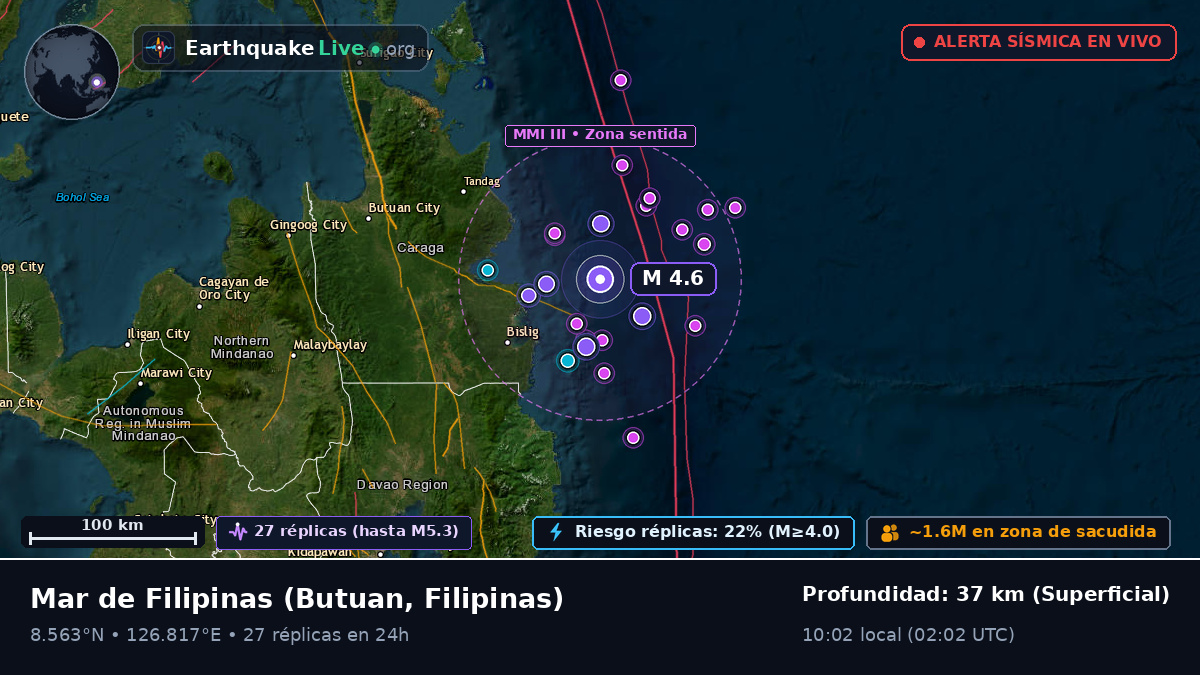The image size is (1200, 675).
Task: Click the aftershock marker directly below MMI label
Action: (622, 165)
